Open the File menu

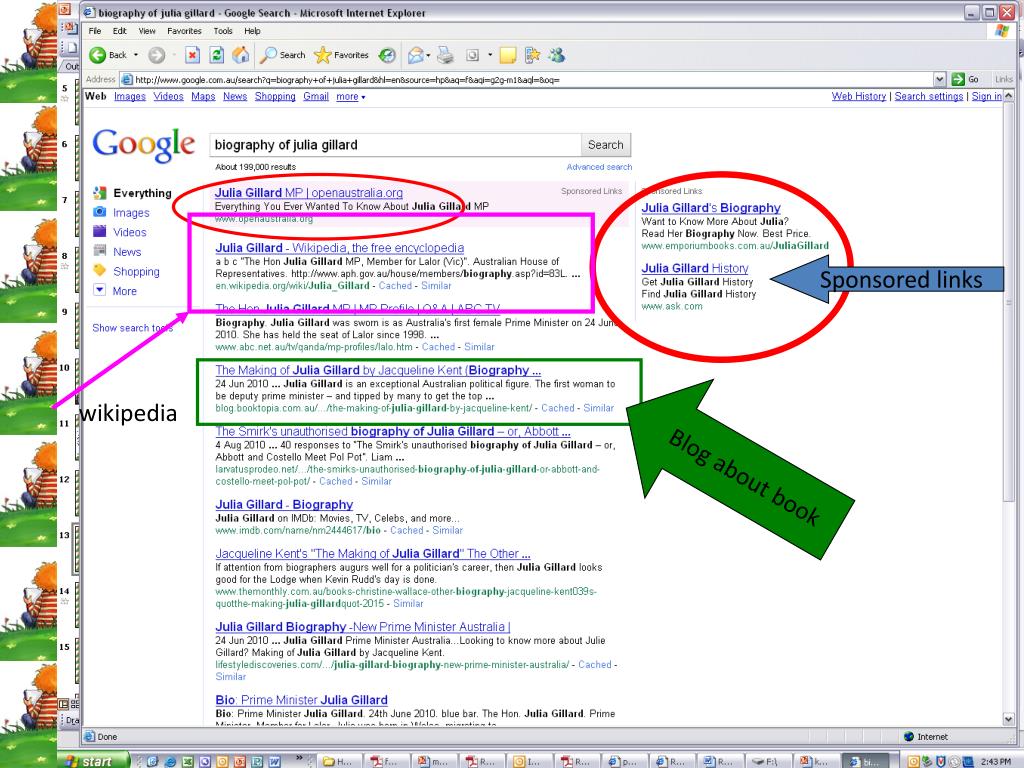point(95,31)
